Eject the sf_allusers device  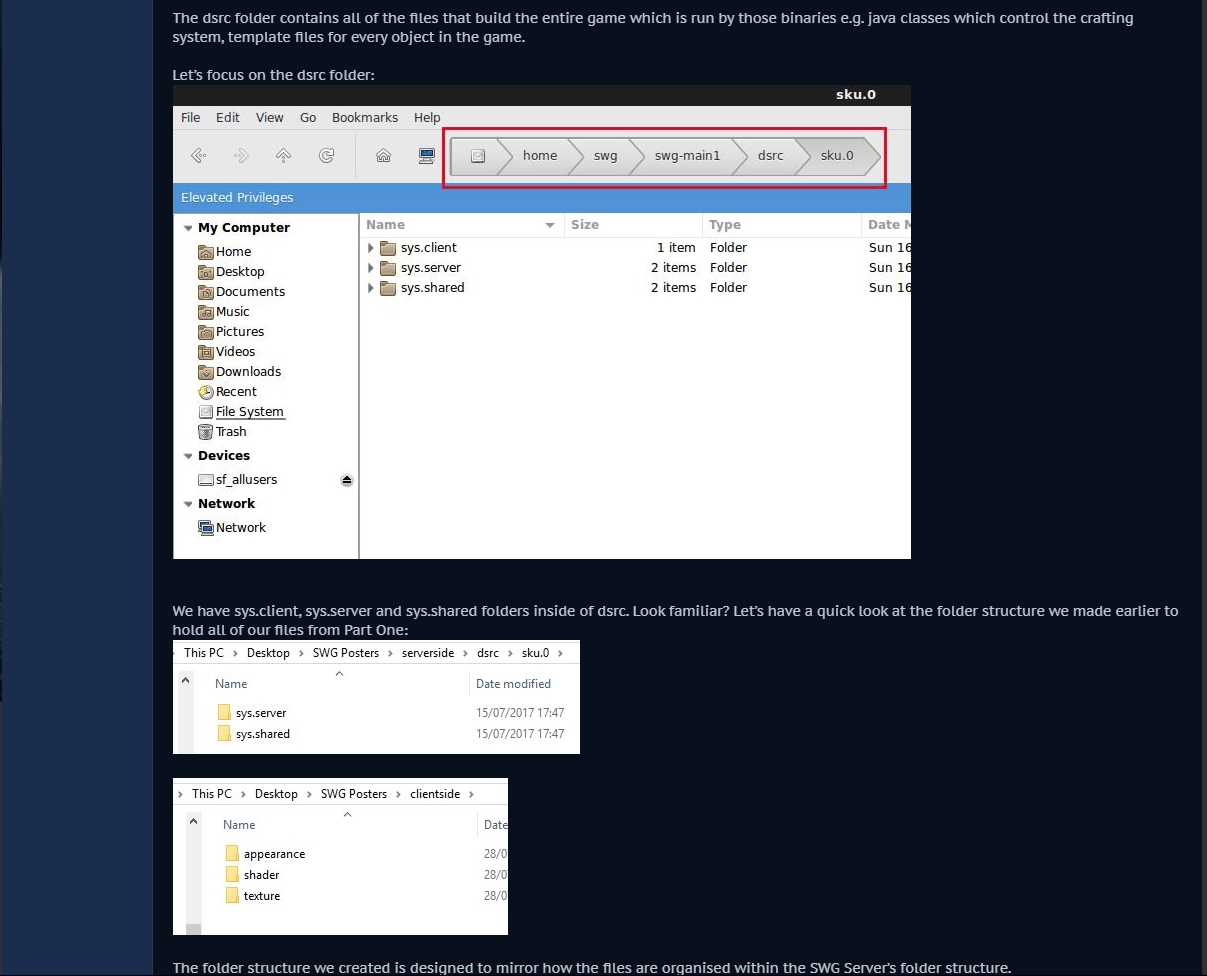pyautogui.click(x=347, y=480)
